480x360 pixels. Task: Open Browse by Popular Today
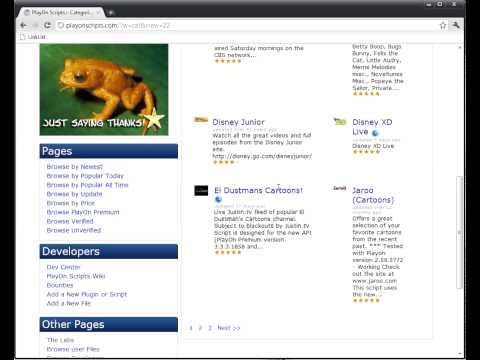[x=85, y=176]
